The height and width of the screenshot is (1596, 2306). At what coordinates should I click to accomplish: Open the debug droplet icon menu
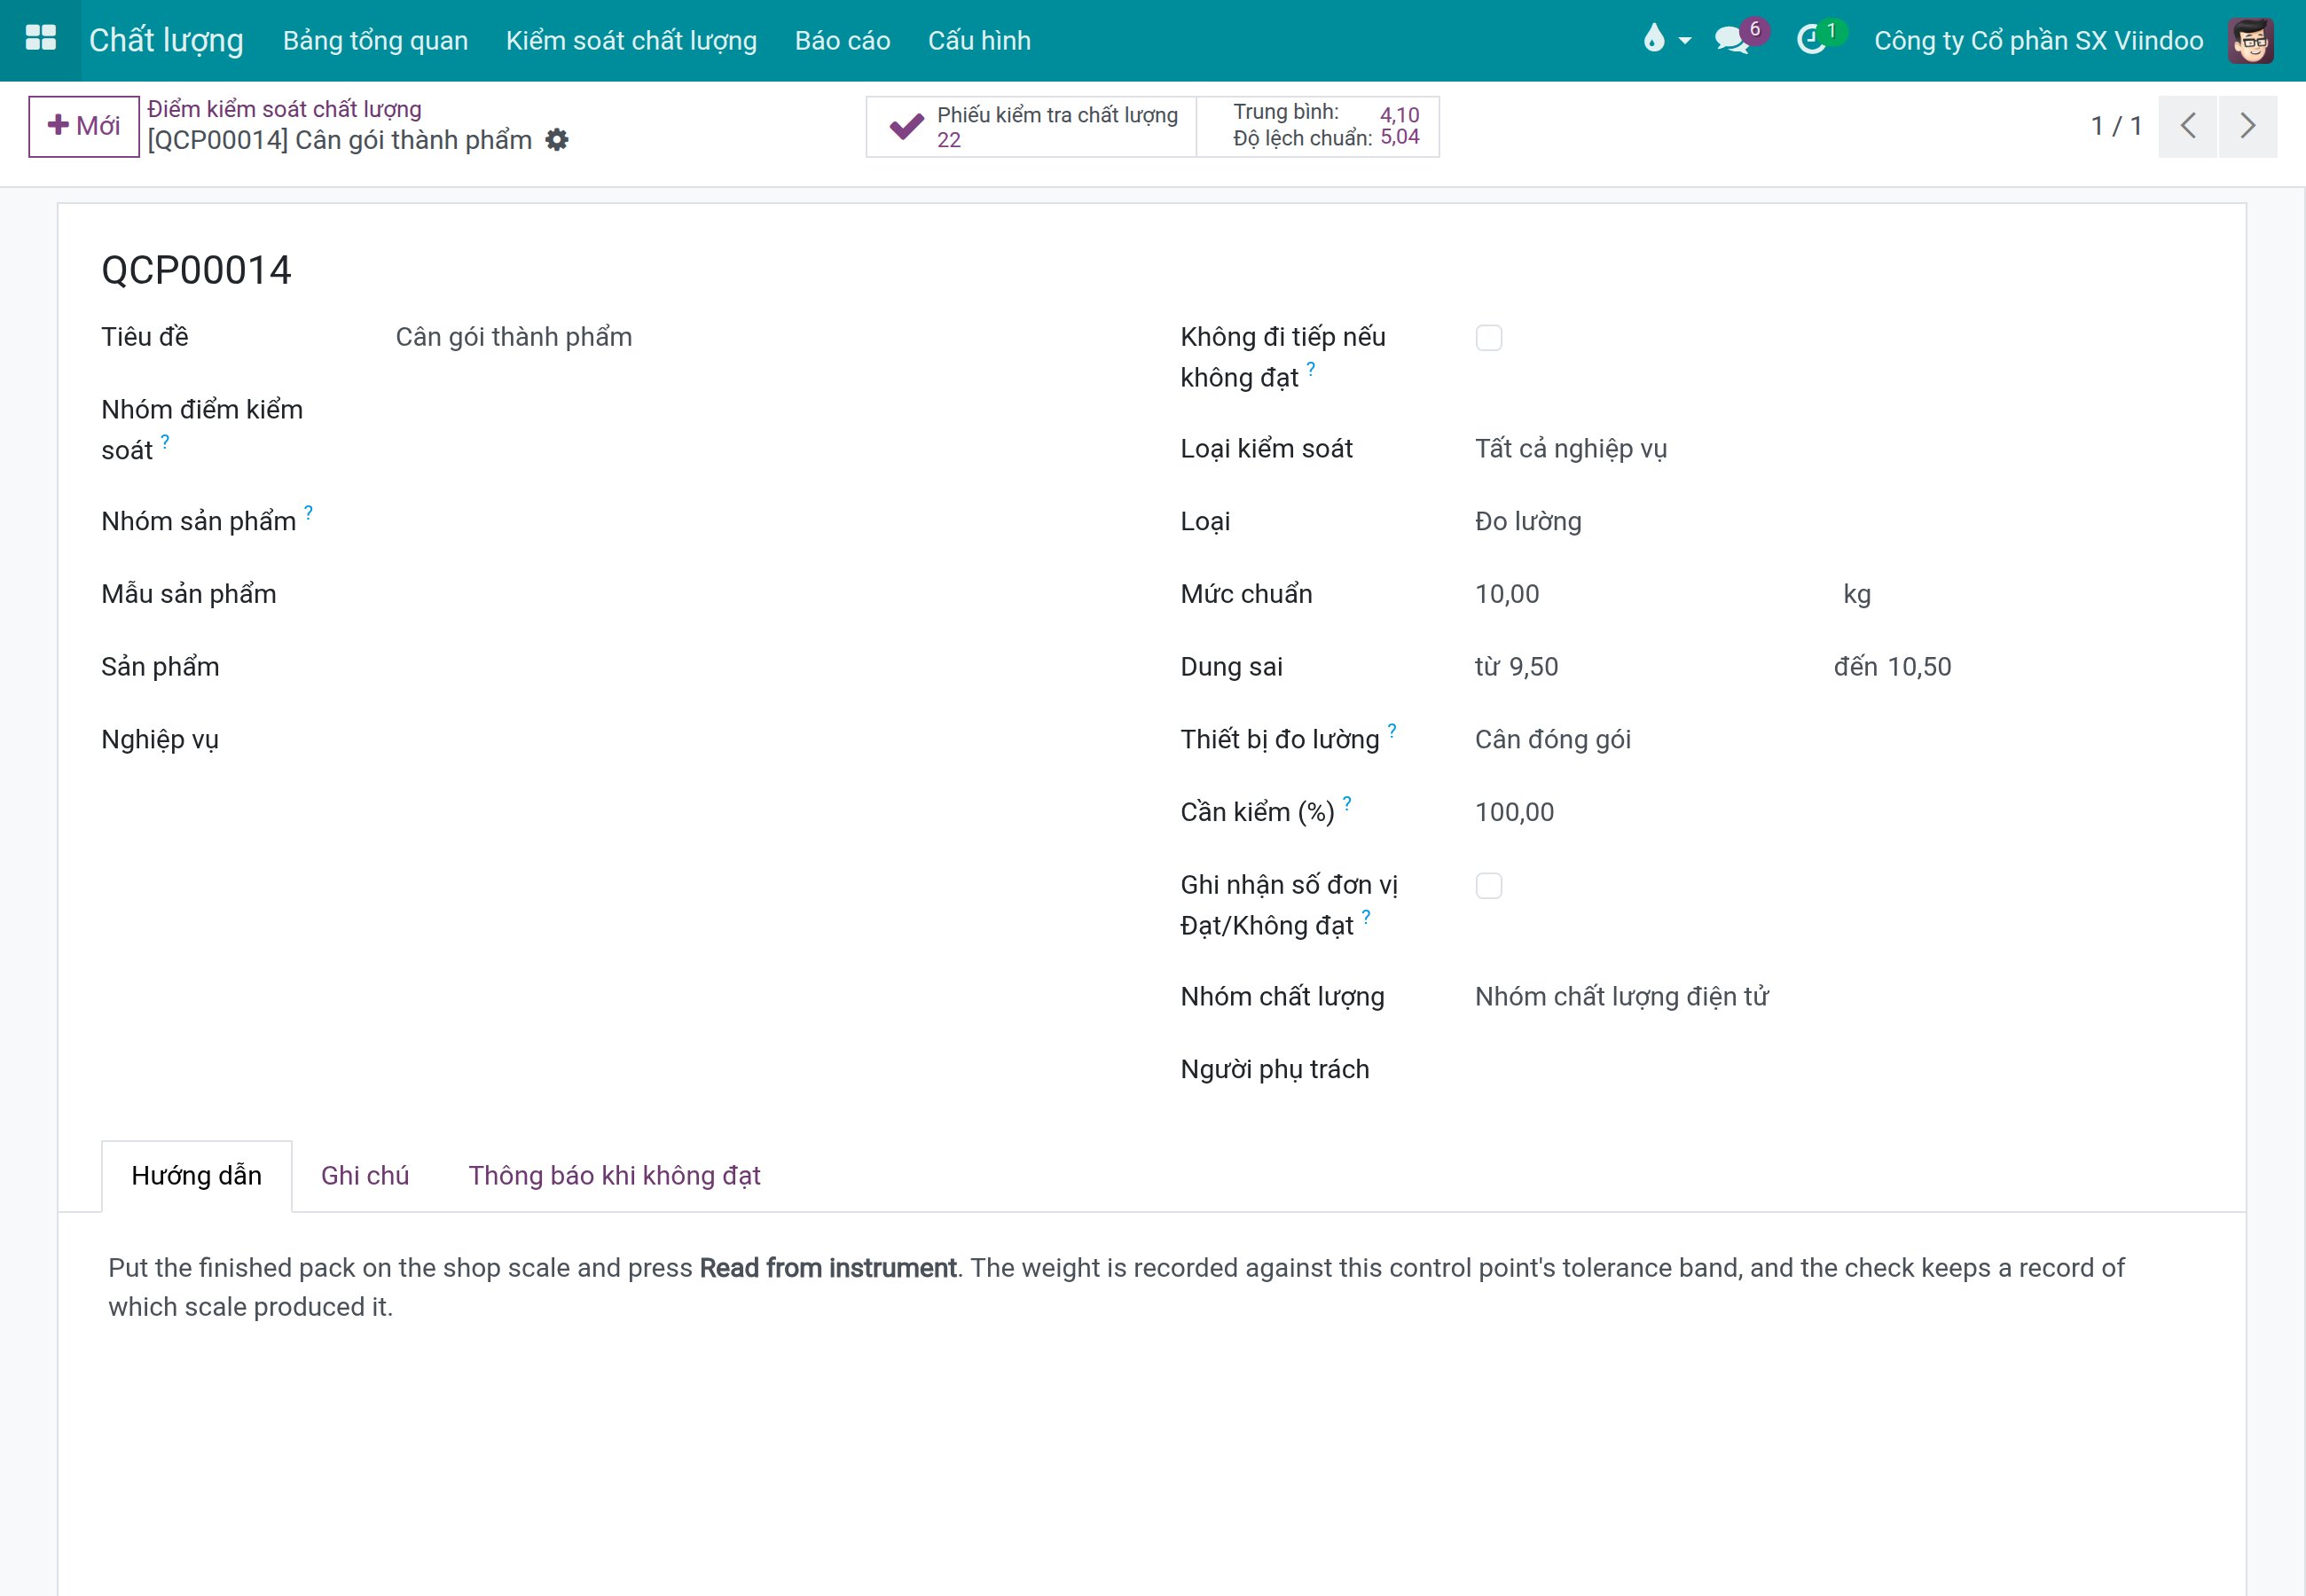coord(1654,40)
